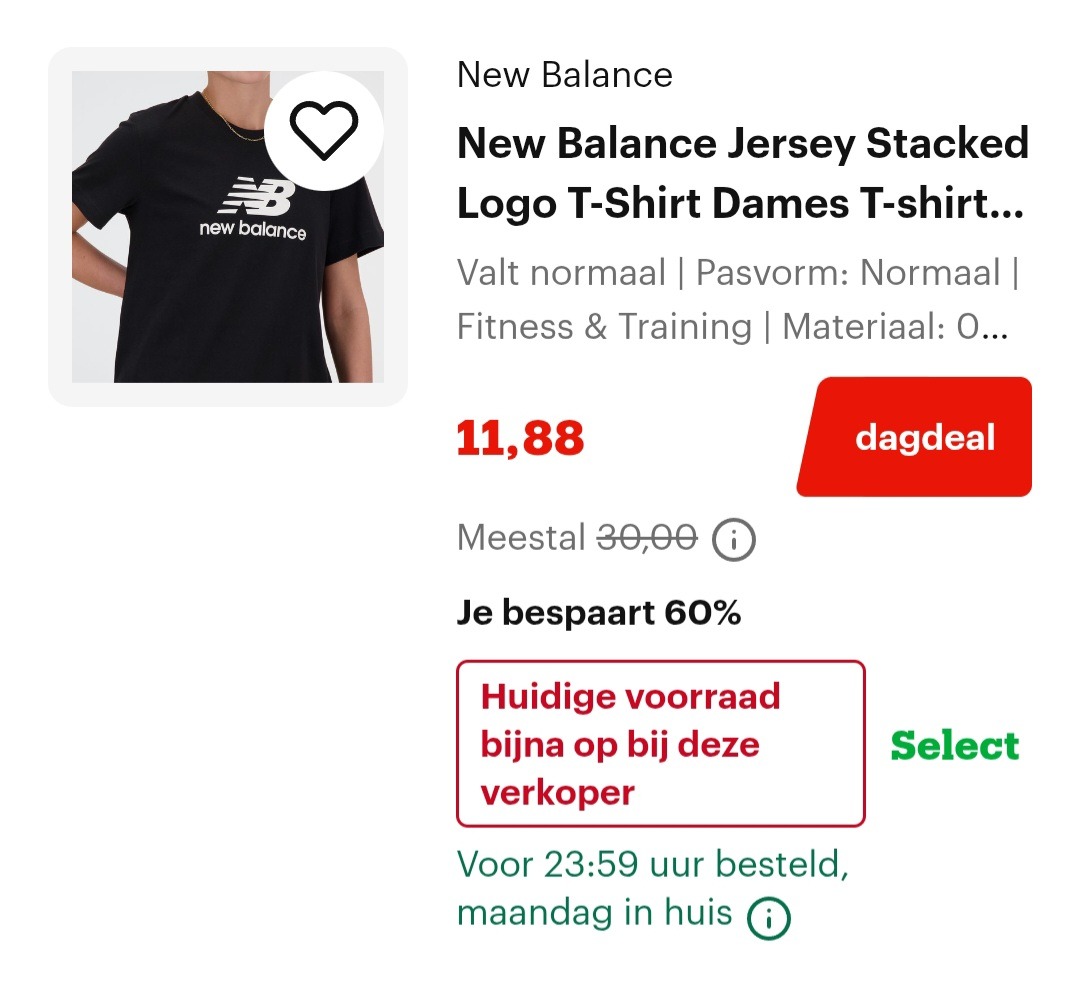Open price history via the grey info icon
This screenshot has height=982, width=1080.
tap(735, 539)
